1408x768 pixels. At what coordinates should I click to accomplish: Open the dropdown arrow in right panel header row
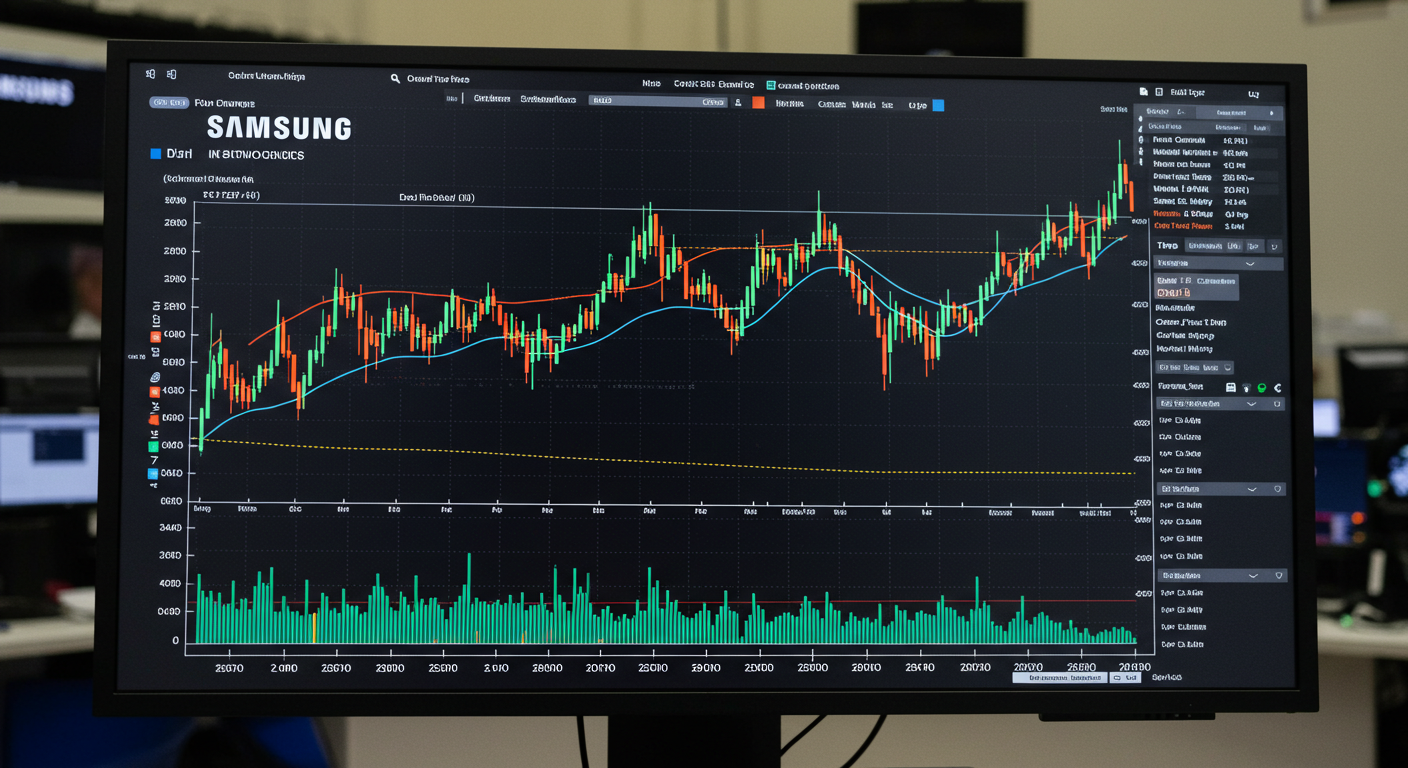(x=1272, y=113)
